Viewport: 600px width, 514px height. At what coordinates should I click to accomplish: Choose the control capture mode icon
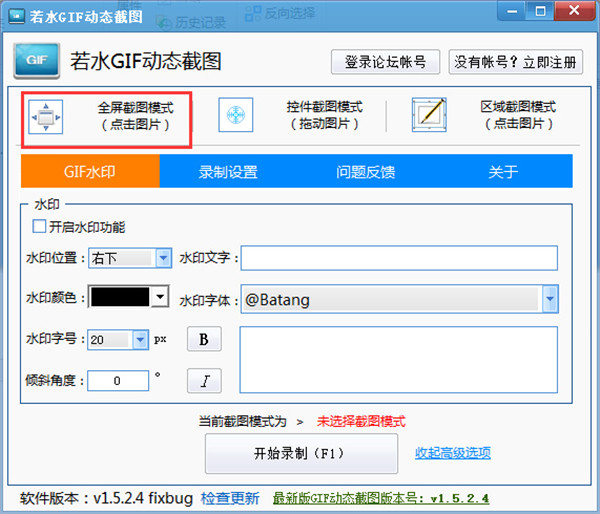click(x=236, y=115)
